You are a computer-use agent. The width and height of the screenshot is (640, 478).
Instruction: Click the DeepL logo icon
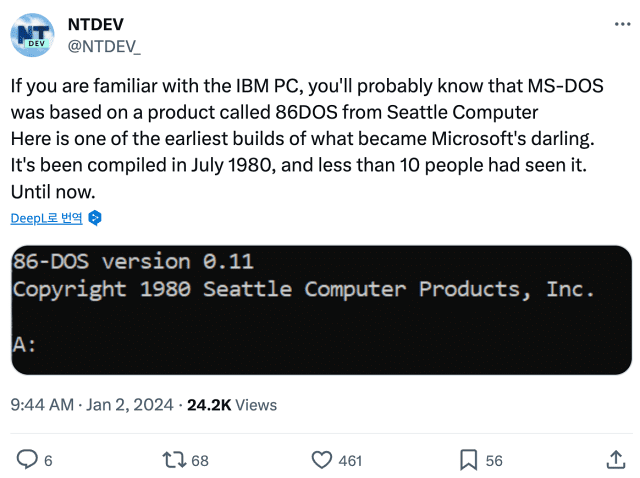pyautogui.click(x=95, y=218)
